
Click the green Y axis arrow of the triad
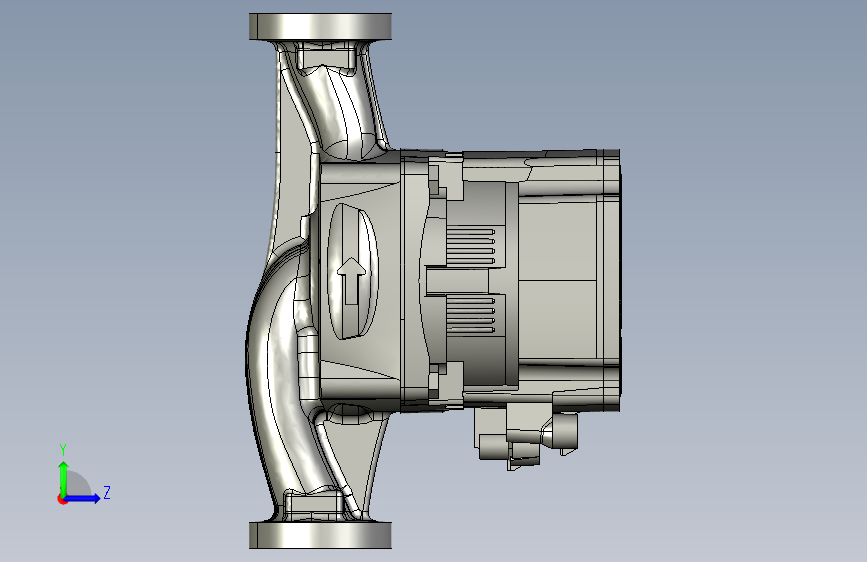pos(64,479)
